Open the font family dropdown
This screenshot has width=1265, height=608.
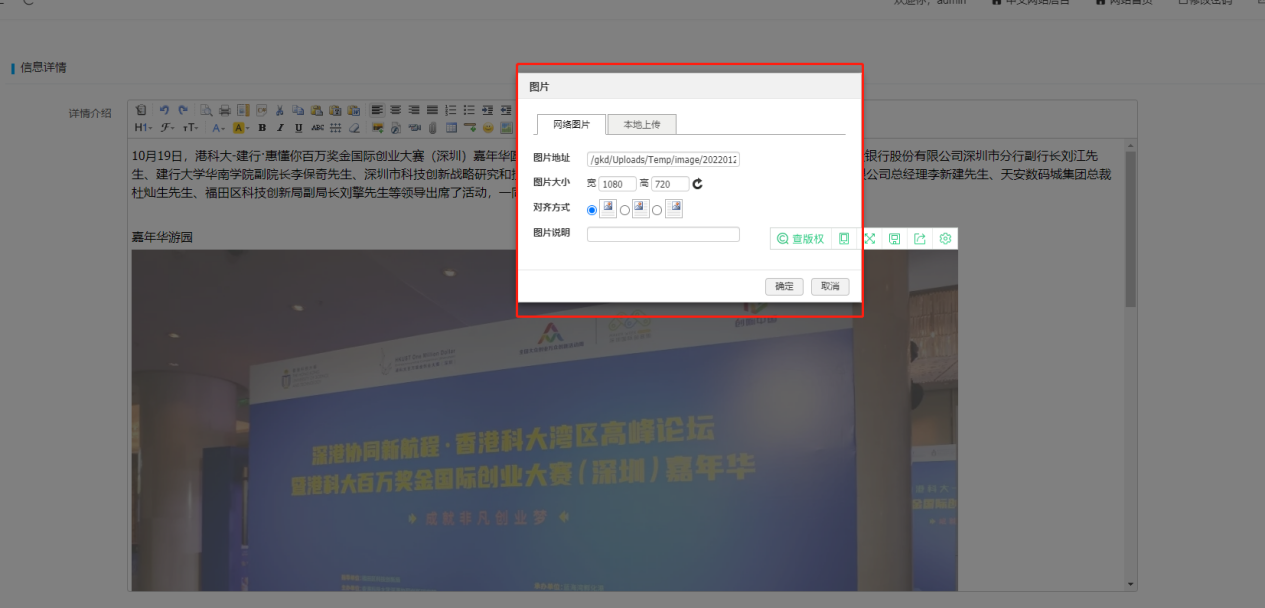[x=168, y=128]
